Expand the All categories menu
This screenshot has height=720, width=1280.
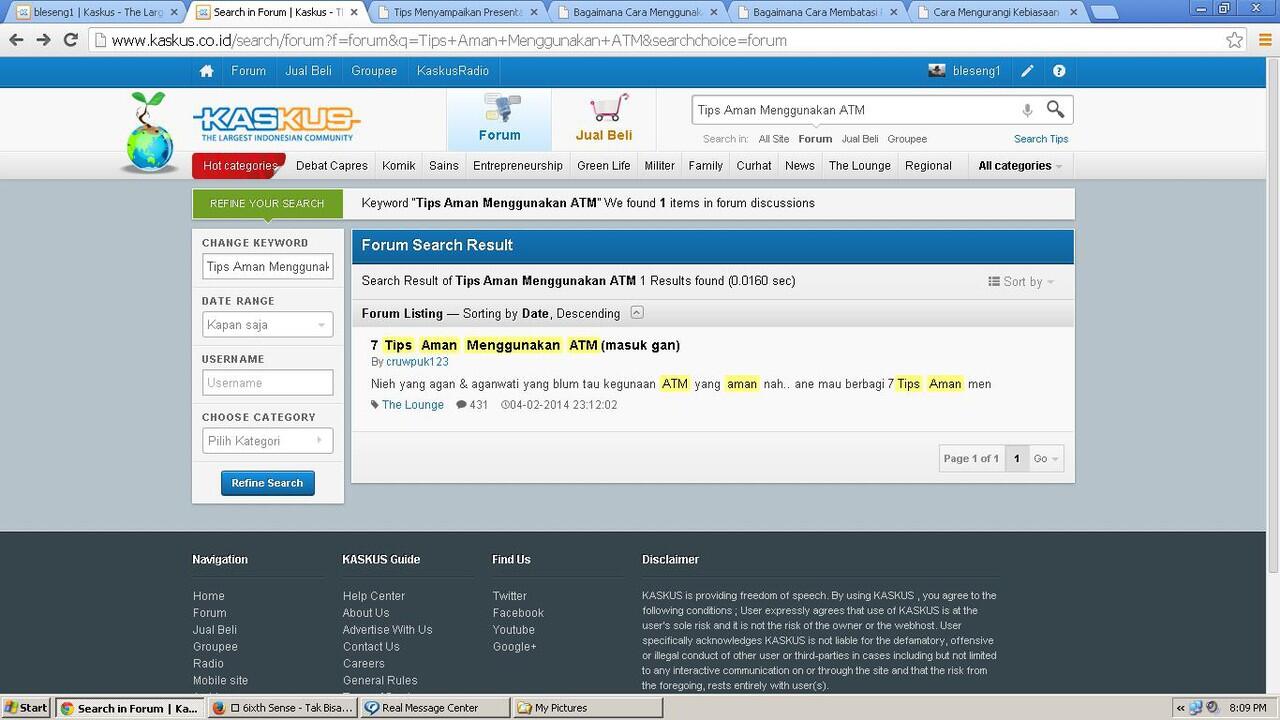[1019, 166]
